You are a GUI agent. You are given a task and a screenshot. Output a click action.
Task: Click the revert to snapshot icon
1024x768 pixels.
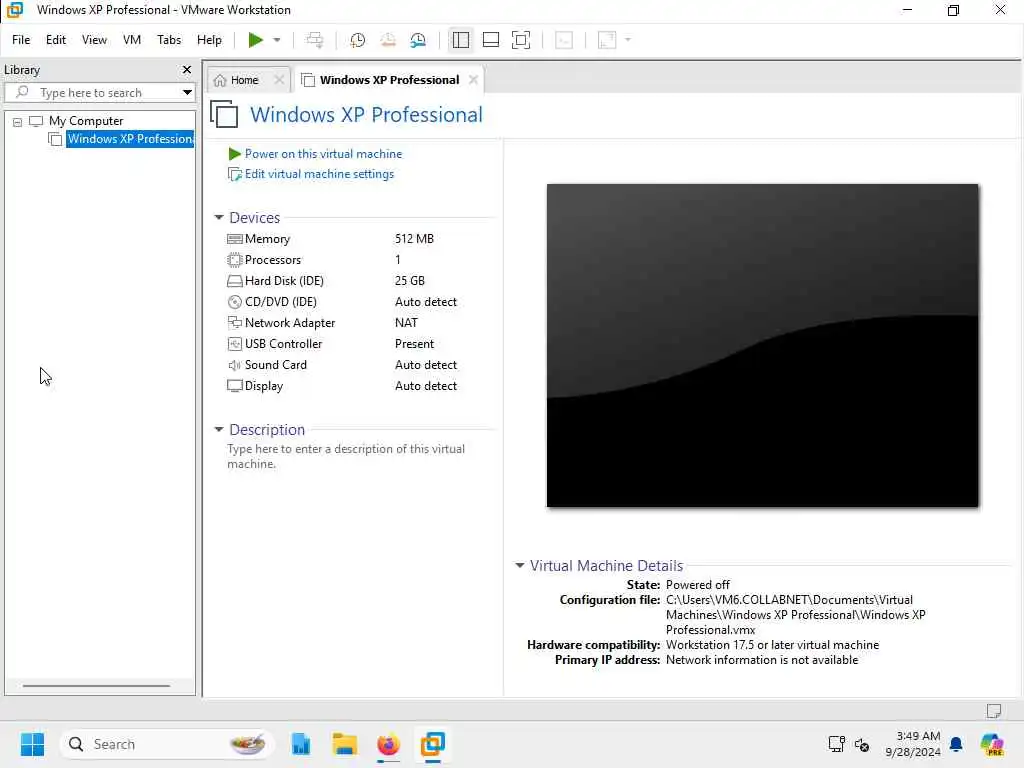(x=388, y=40)
